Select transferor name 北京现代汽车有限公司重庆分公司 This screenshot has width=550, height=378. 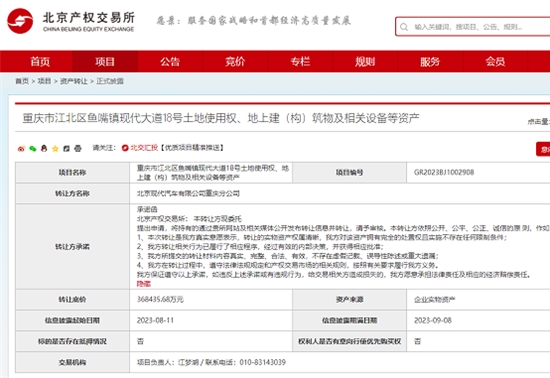[188, 193]
